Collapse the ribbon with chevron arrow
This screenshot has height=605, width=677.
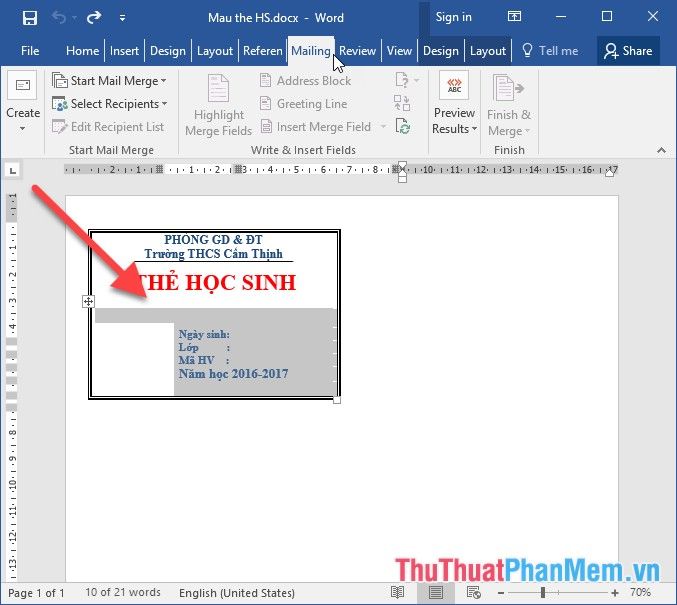point(661,150)
